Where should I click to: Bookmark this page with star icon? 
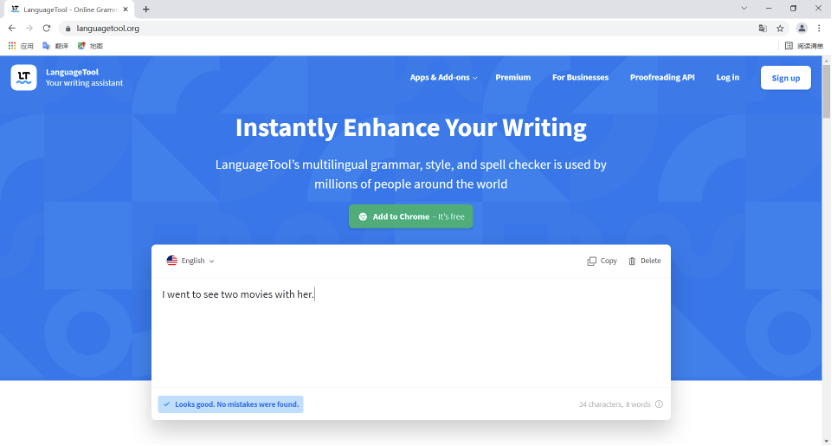coord(780,29)
